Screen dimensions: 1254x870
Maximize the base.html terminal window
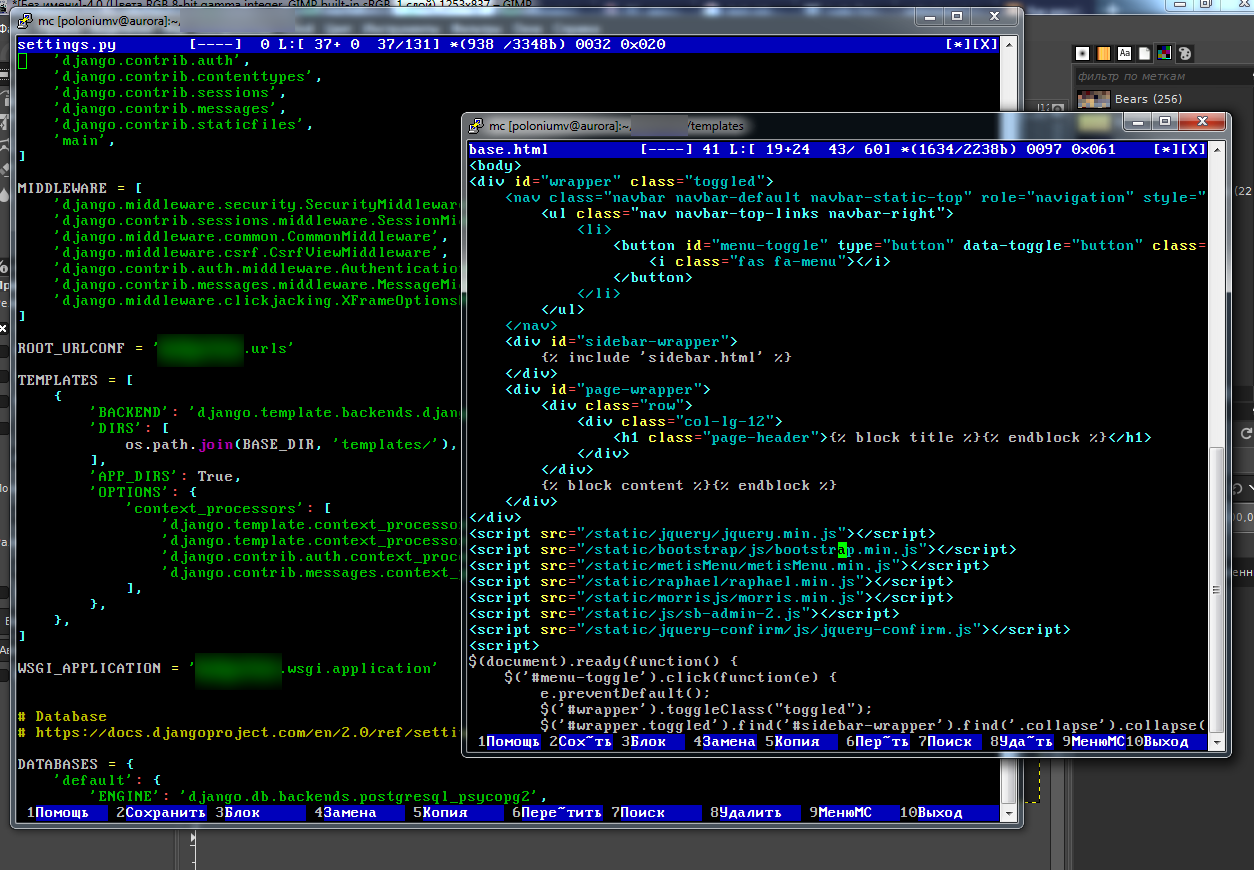(1164, 122)
